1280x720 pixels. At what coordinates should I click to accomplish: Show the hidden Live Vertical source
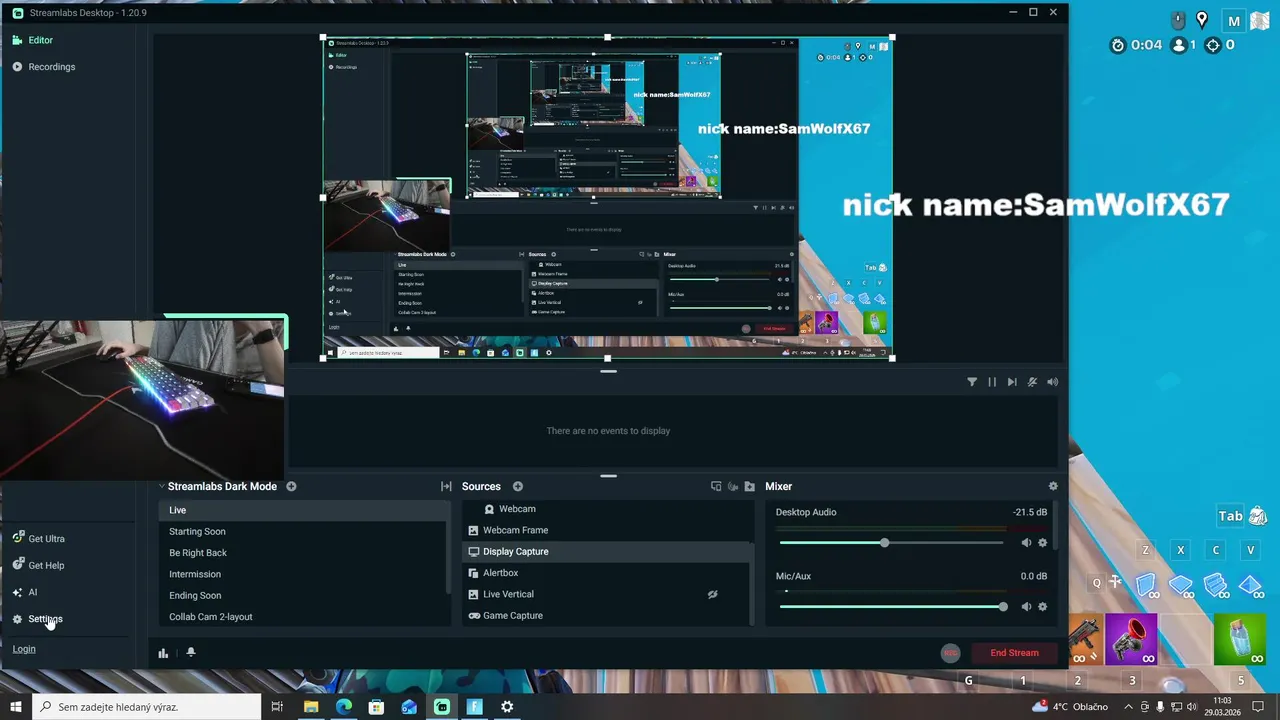click(713, 594)
